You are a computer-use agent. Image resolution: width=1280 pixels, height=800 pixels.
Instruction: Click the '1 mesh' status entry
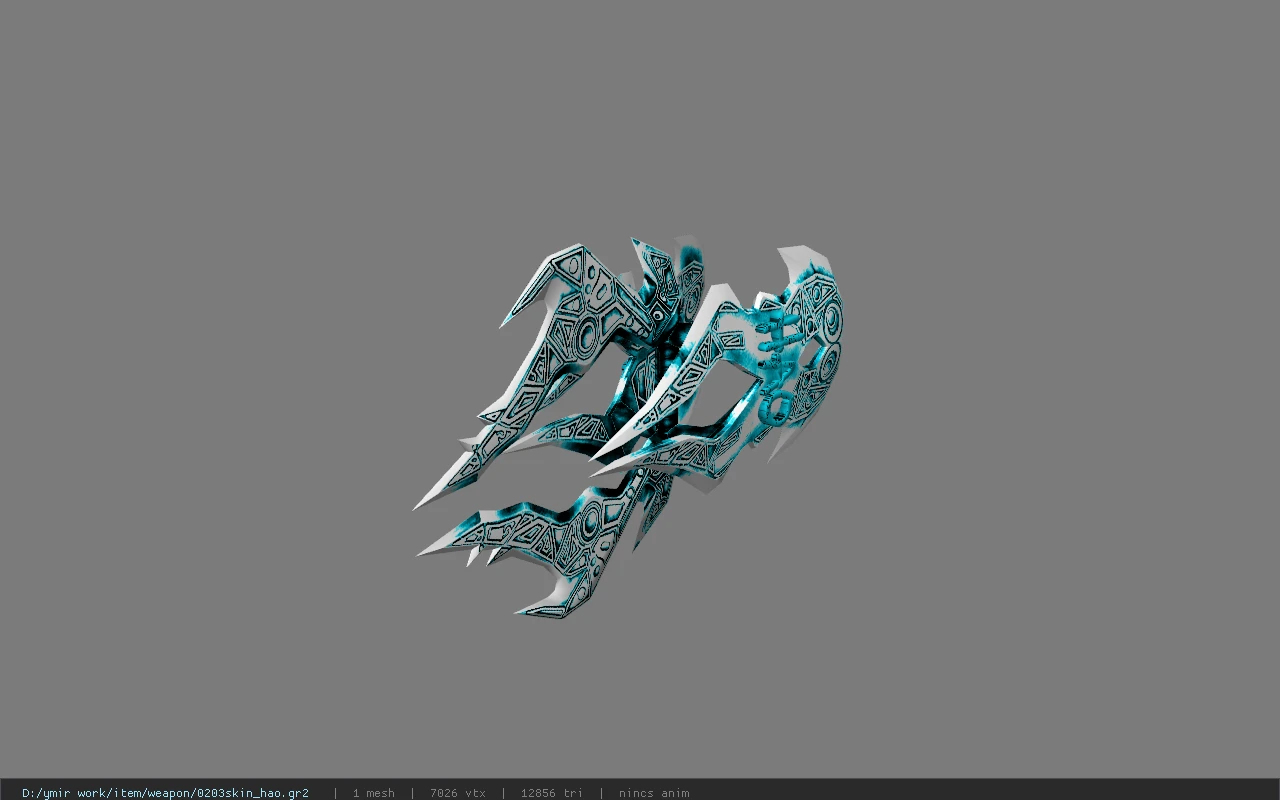point(373,793)
